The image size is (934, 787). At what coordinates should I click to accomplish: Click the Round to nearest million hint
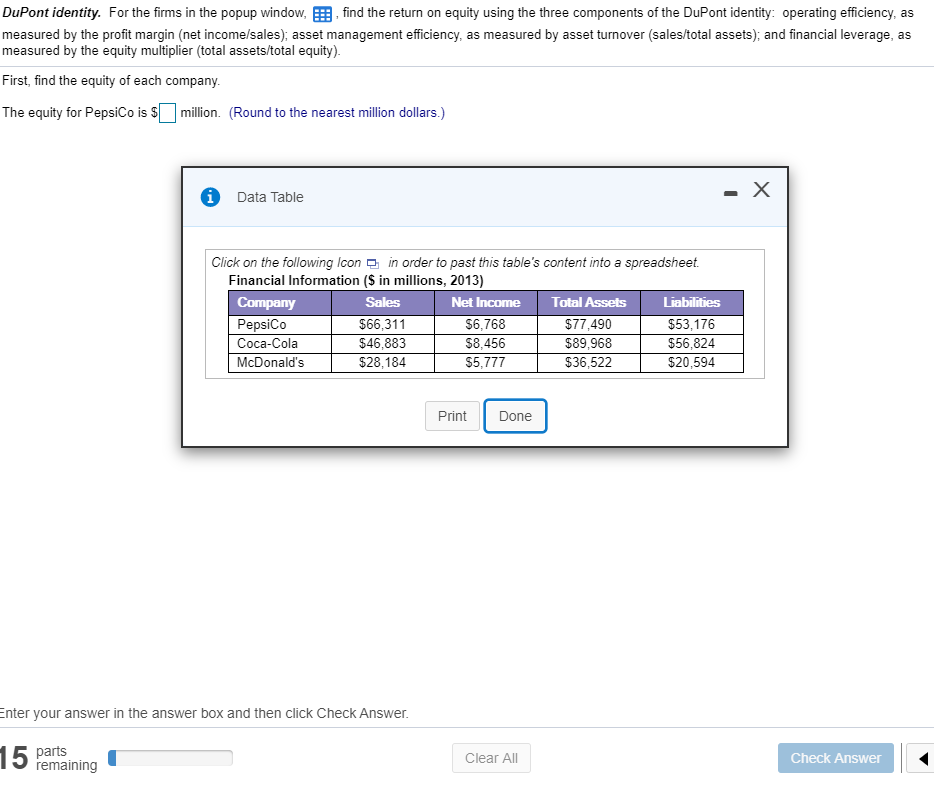tap(337, 113)
